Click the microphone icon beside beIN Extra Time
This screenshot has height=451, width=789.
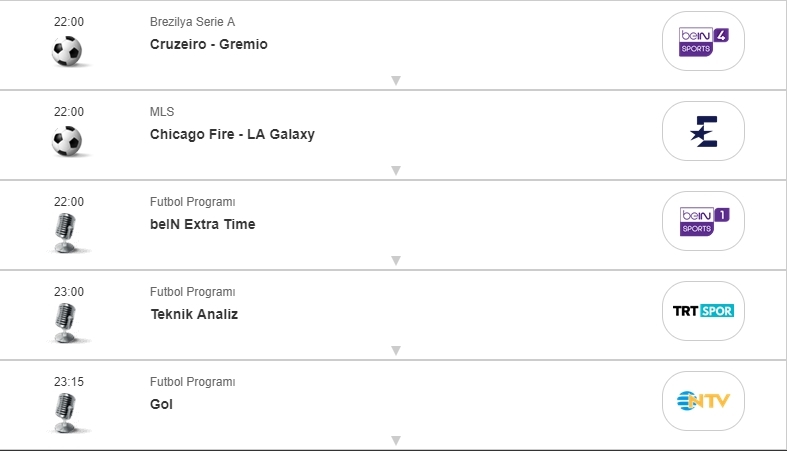[x=67, y=232]
